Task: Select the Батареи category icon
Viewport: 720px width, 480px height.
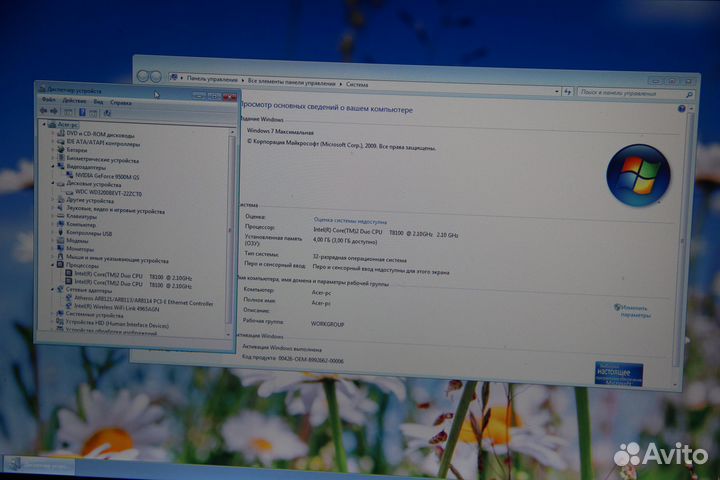Action: (x=61, y=149)
